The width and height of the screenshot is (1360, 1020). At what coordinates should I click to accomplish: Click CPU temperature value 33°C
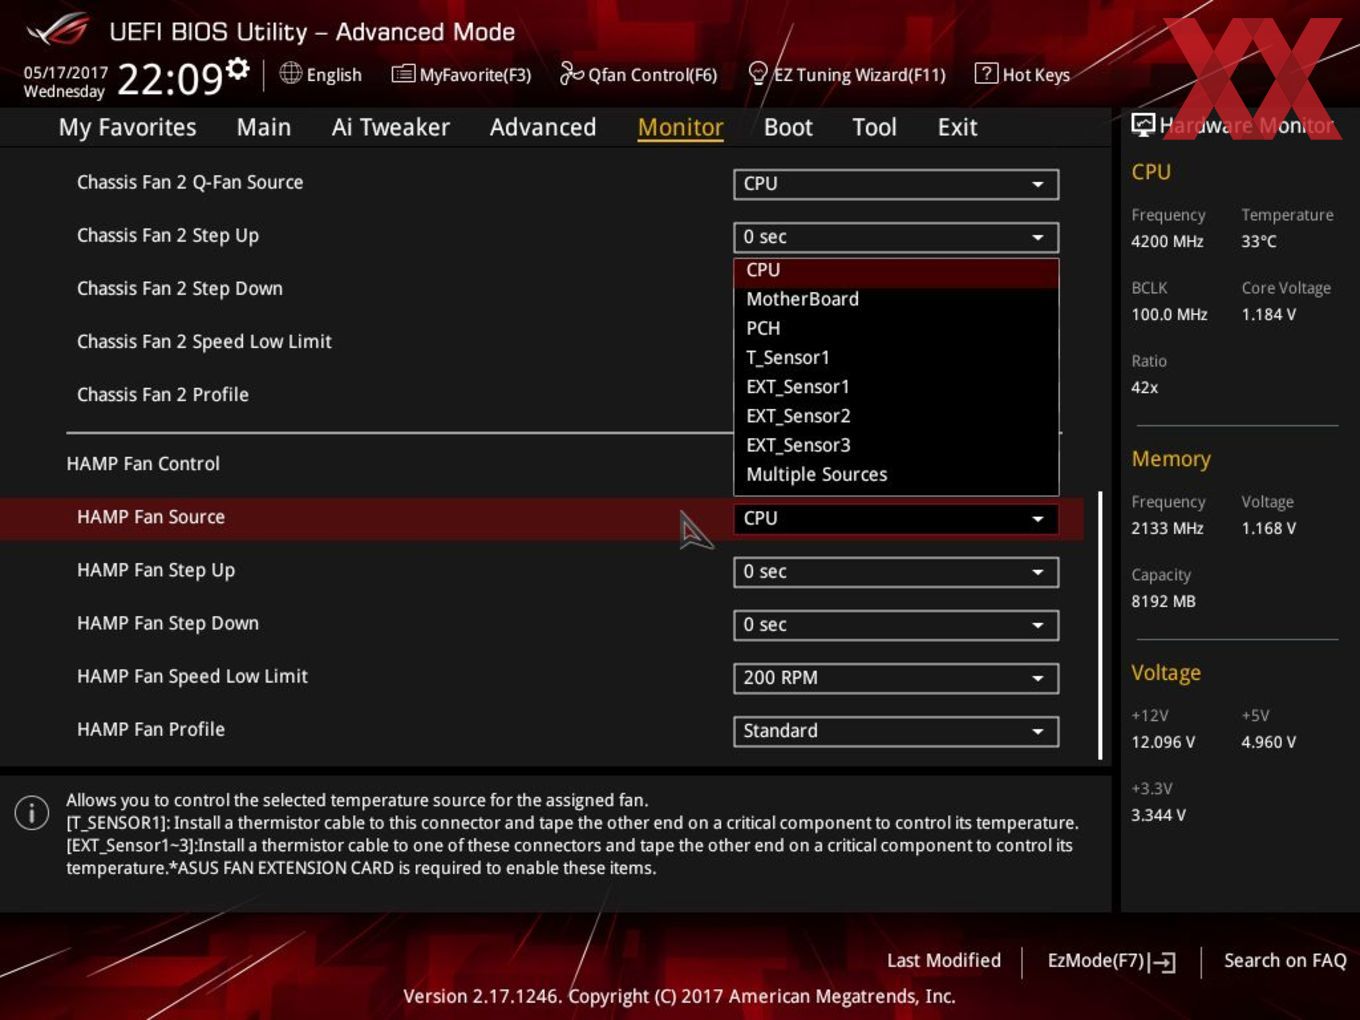[1259, 241]
